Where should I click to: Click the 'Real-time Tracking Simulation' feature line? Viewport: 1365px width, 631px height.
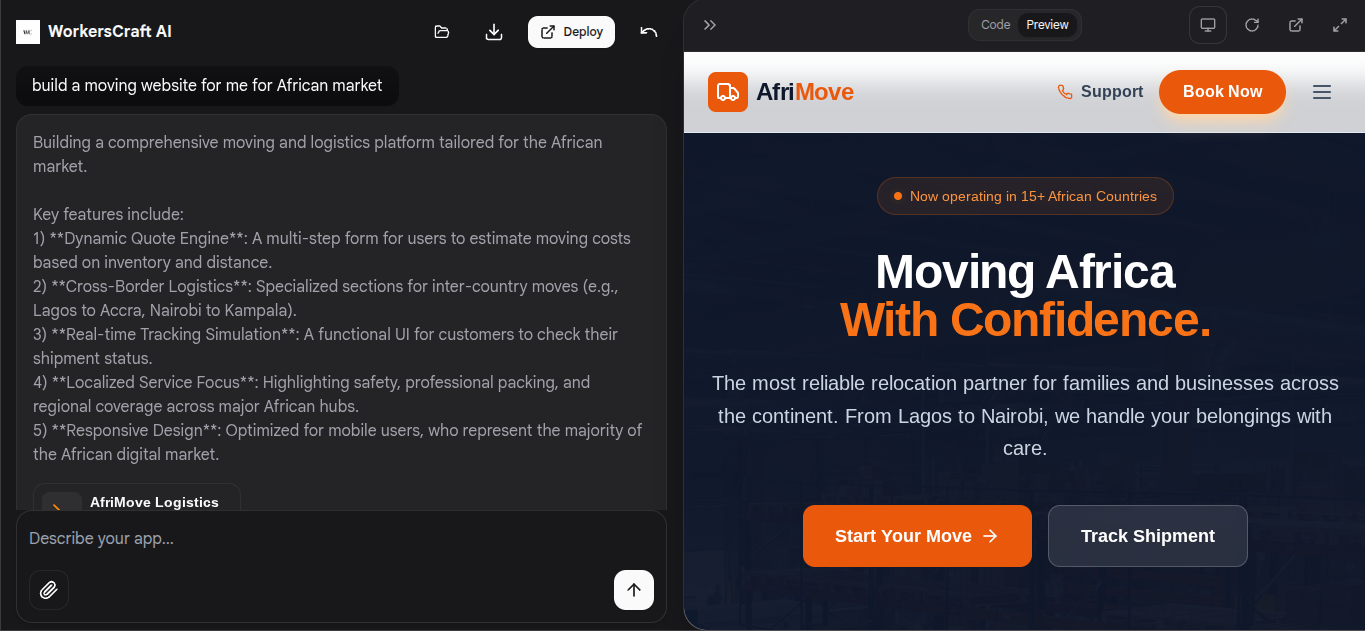[325, 346]
